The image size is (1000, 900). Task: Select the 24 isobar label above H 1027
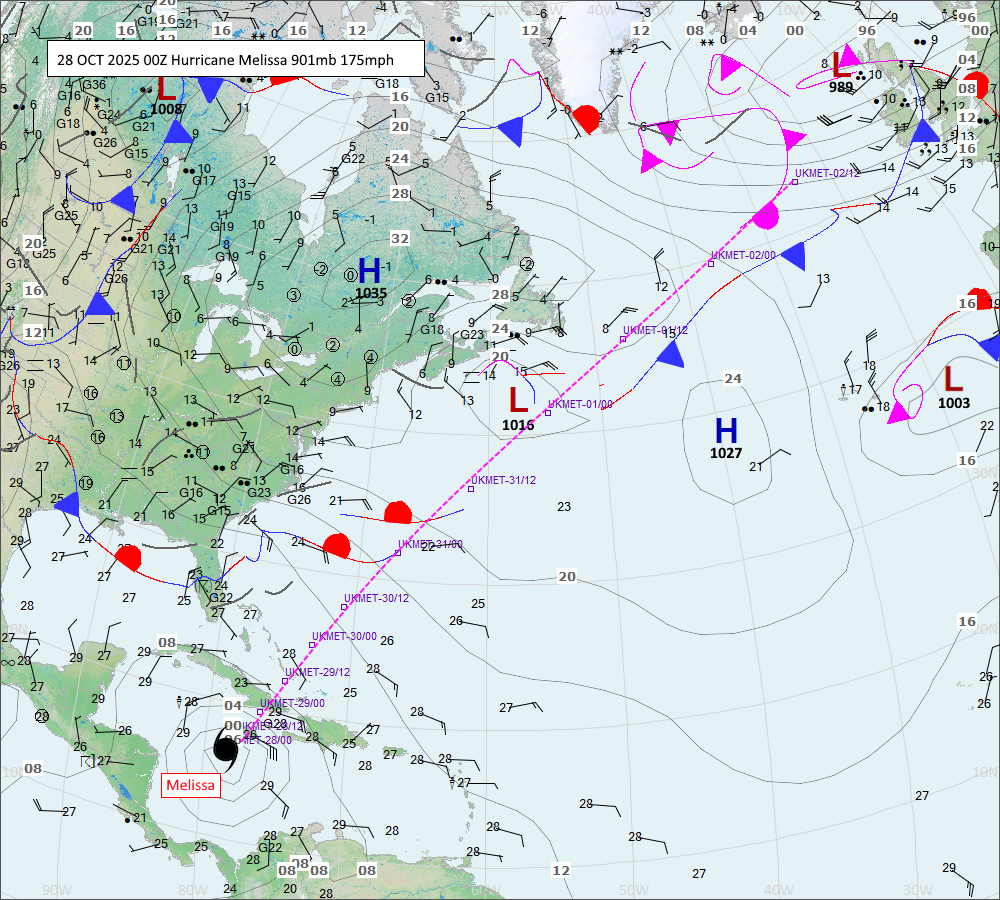click(733, 378)
